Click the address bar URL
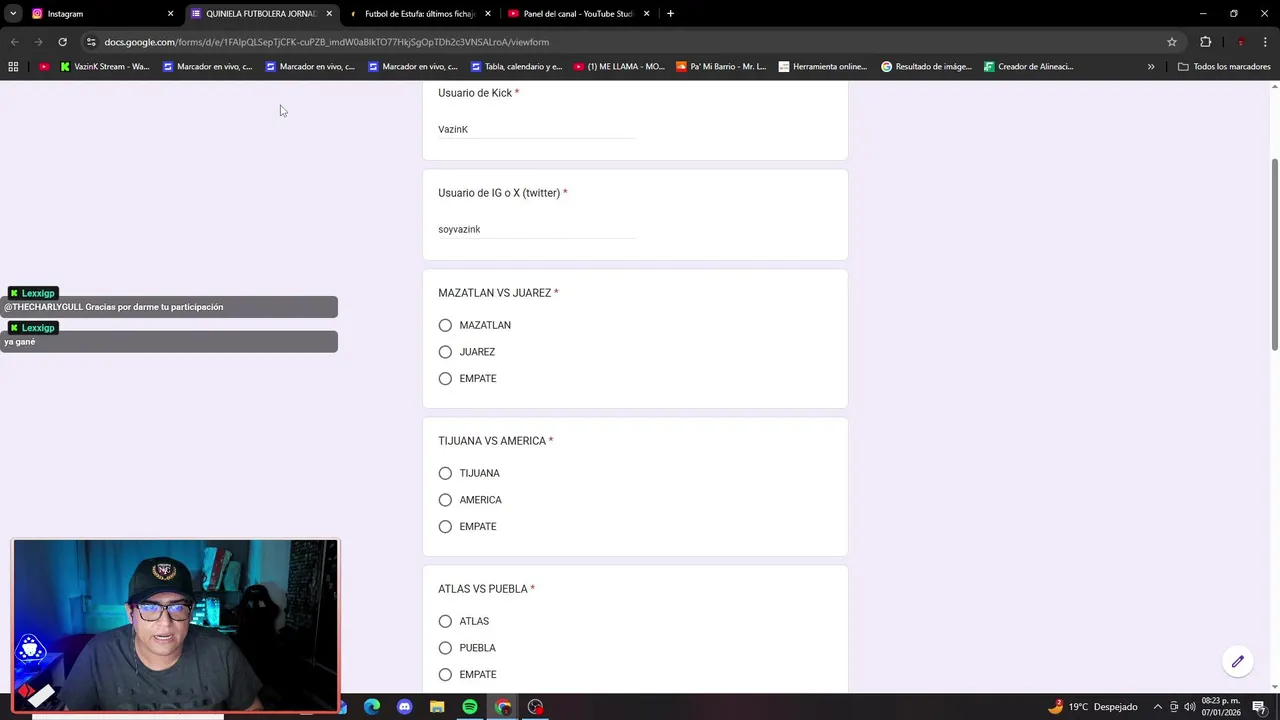 click(x=327, y=42)
